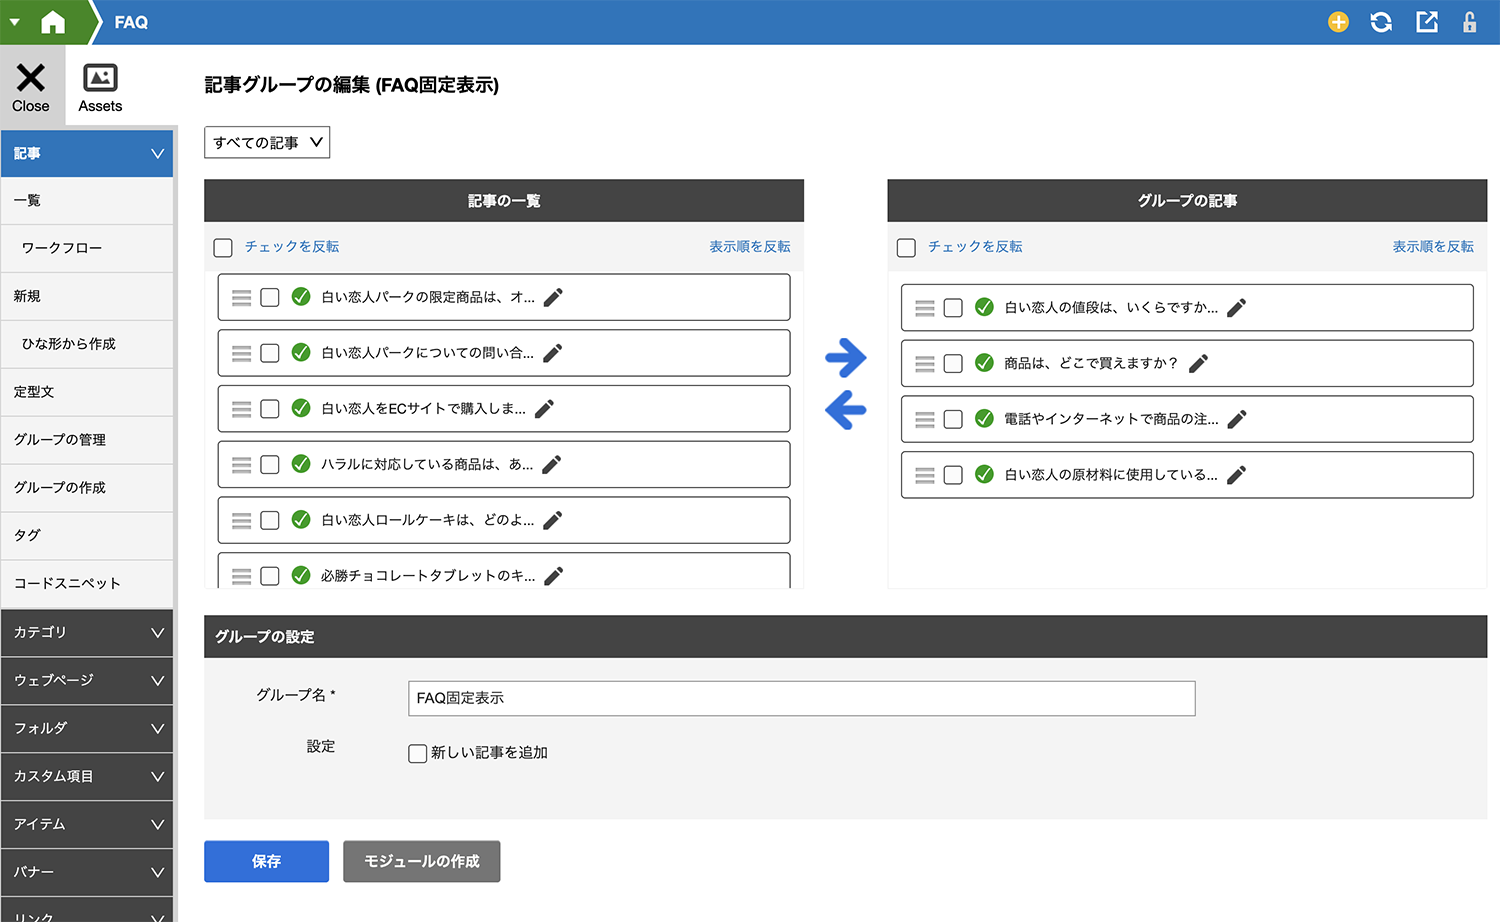
Task: Expand the カテゴリ sidebar section
Action: click(x=87, y=632)
